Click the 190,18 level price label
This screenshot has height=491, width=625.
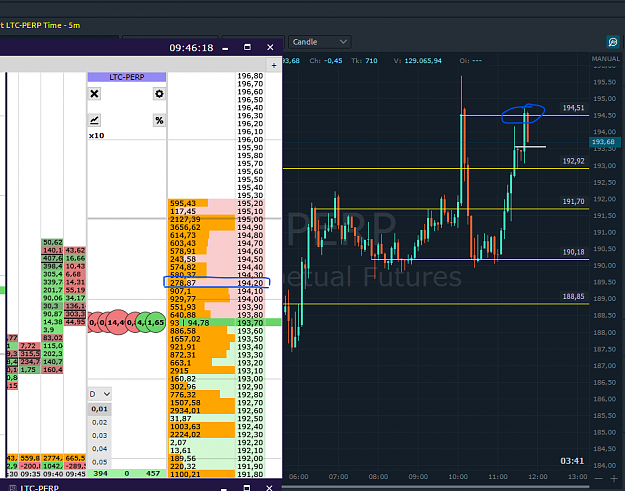(573, 252)
